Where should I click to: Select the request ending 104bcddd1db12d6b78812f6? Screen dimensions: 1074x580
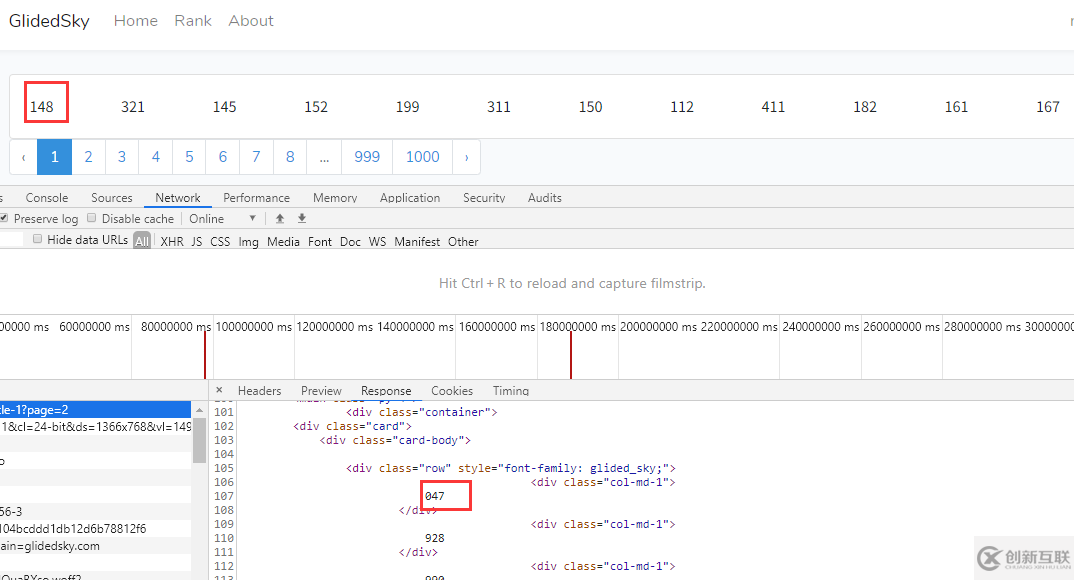tap(95, 529)
